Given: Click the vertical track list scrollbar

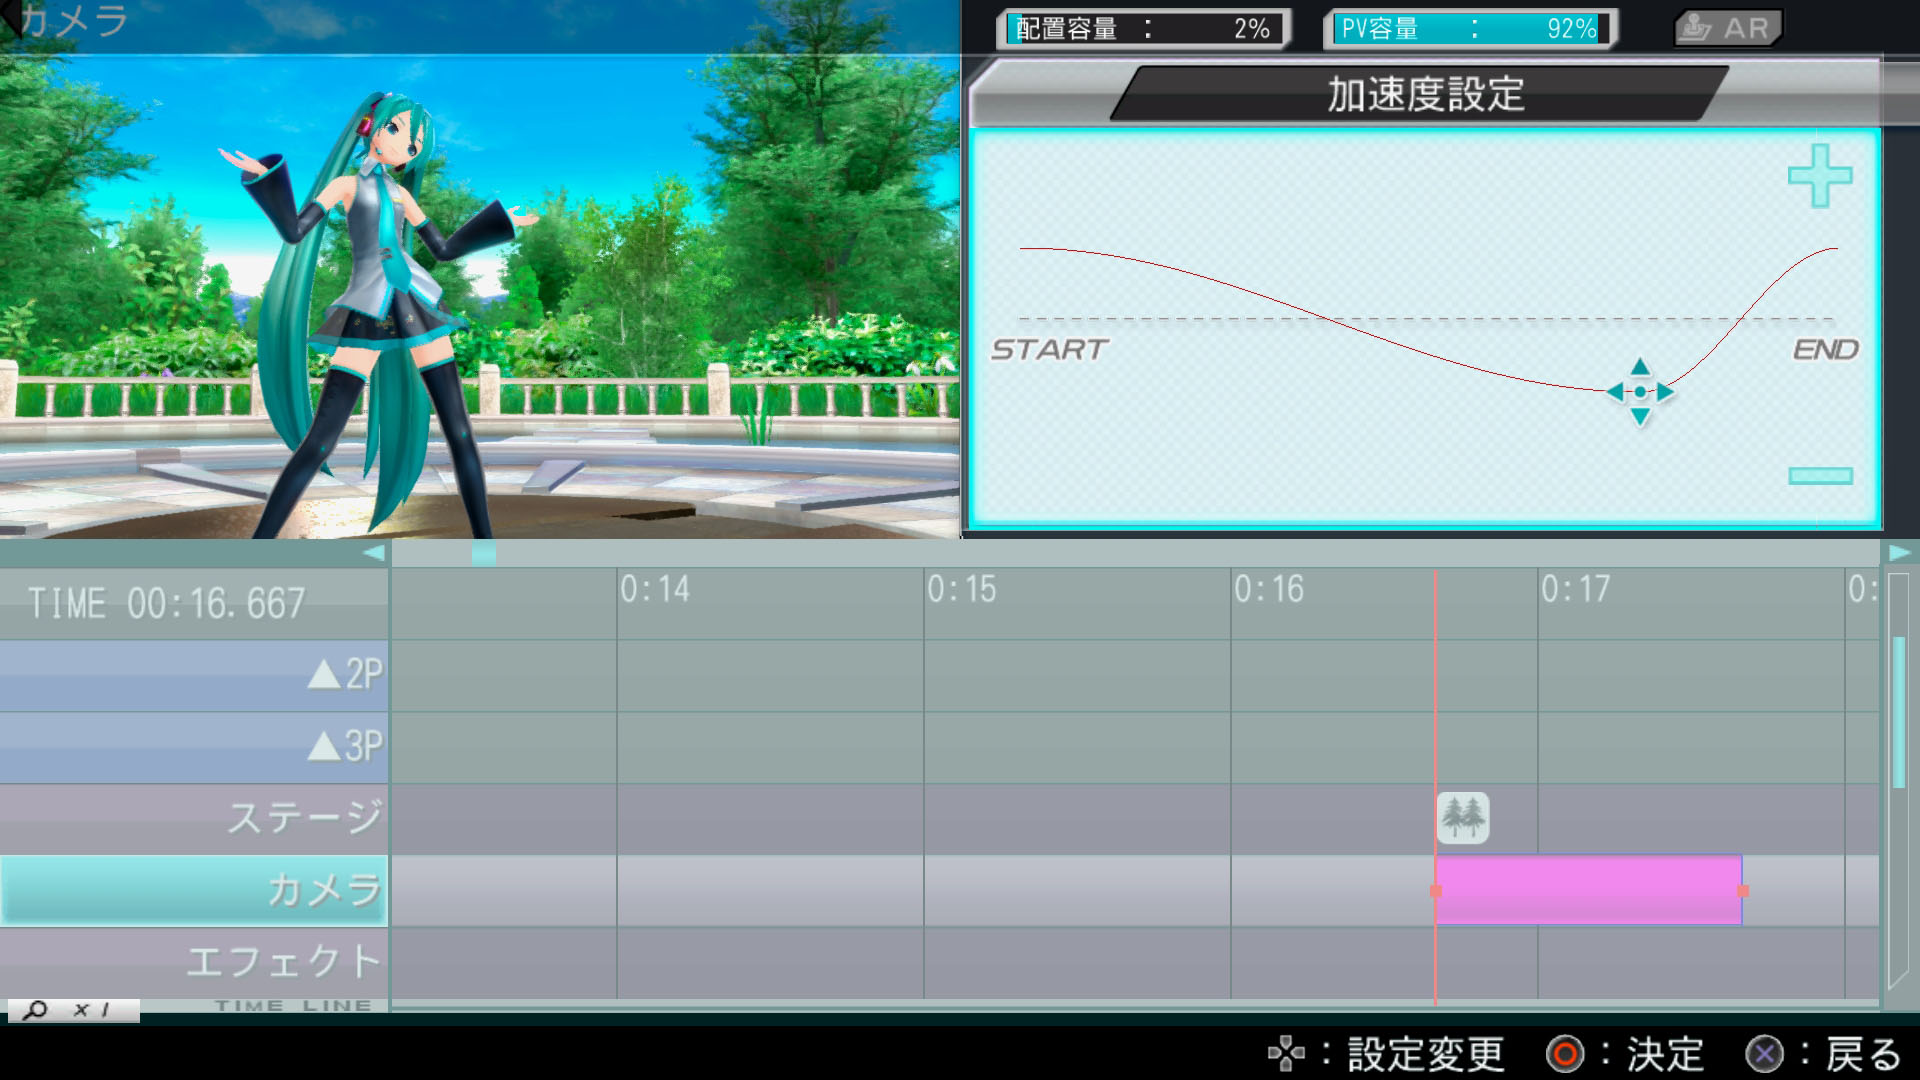Looking at the screenshot, I should click(1898, 712).
